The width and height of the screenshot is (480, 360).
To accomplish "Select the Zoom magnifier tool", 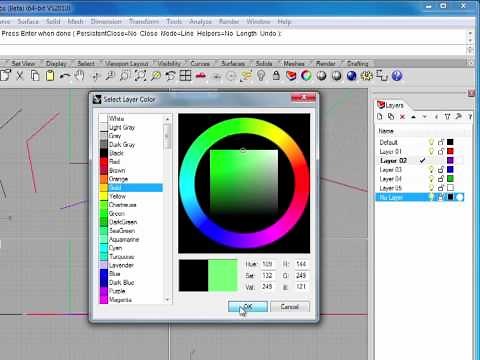I will coord(110,76).
